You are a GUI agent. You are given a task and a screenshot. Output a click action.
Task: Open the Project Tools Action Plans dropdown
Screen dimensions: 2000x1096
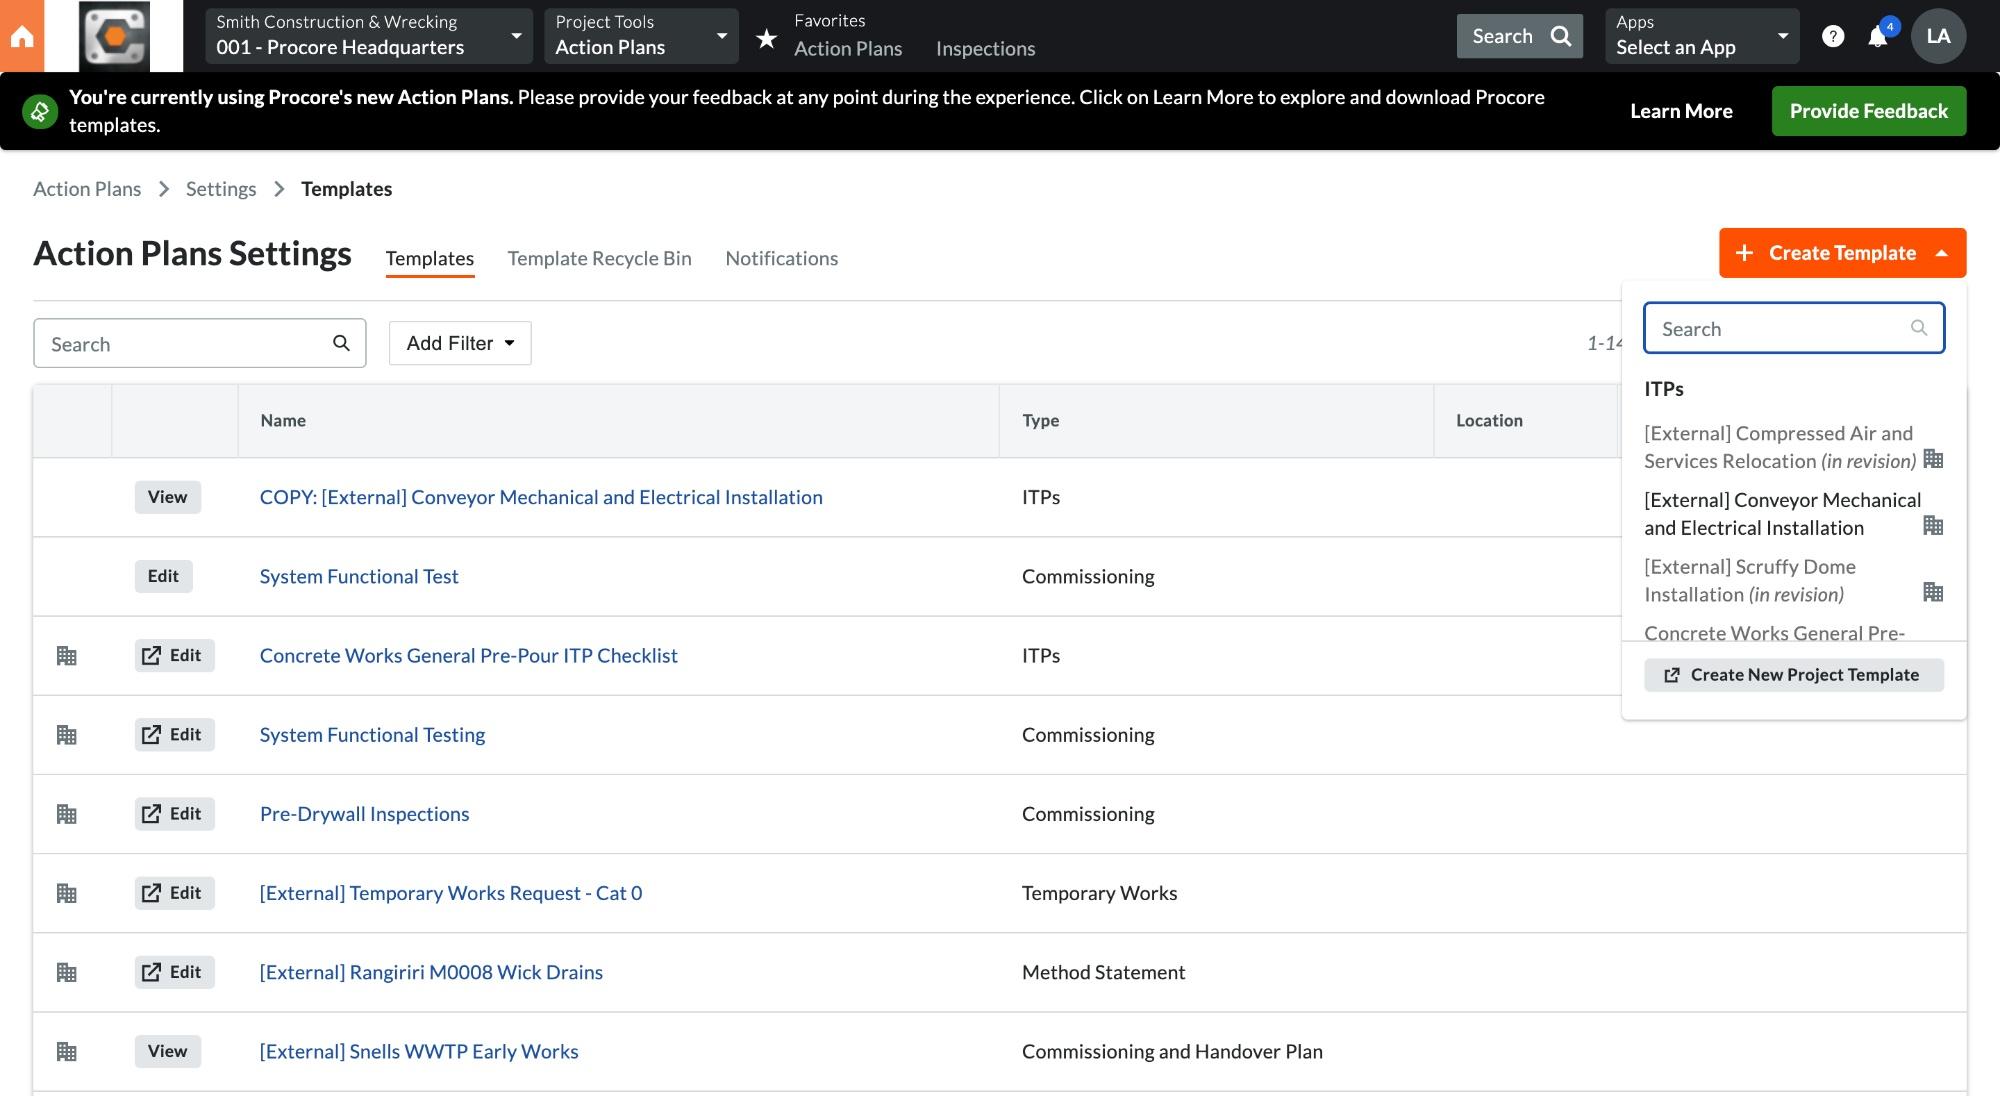pyautogui.click(x=640, y=36)
